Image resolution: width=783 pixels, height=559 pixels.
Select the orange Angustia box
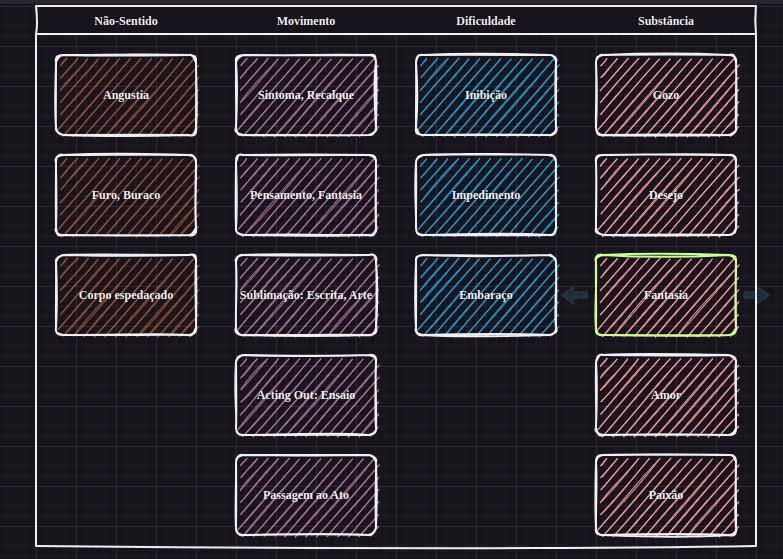(126, 95)
